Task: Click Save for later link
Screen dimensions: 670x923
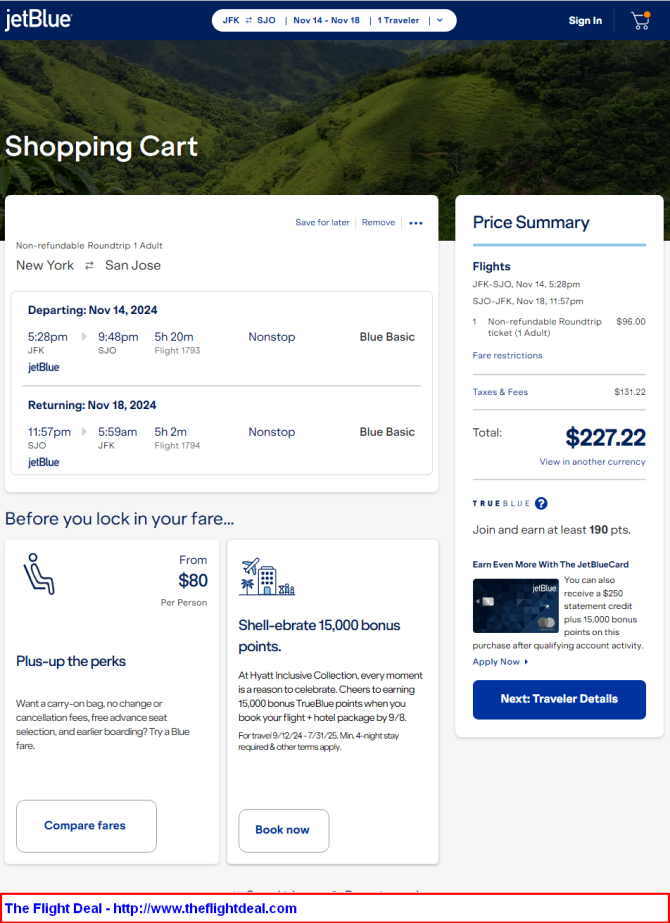Action: coord(322,223)
